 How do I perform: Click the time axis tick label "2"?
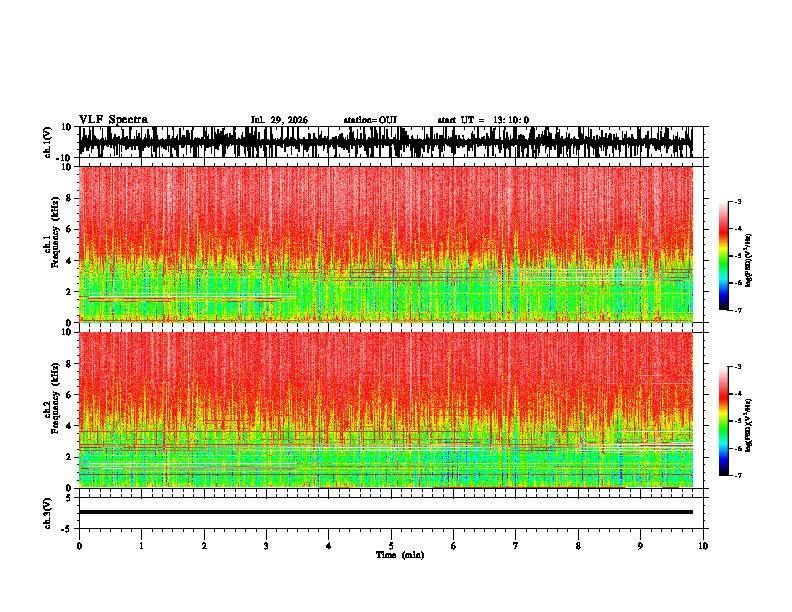point(204,546)
